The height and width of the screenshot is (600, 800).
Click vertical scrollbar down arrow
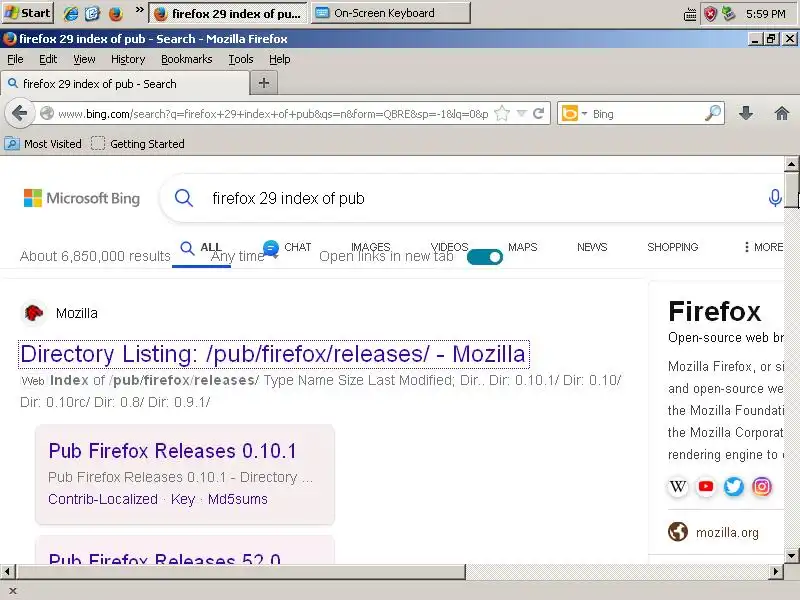(791, 555)
